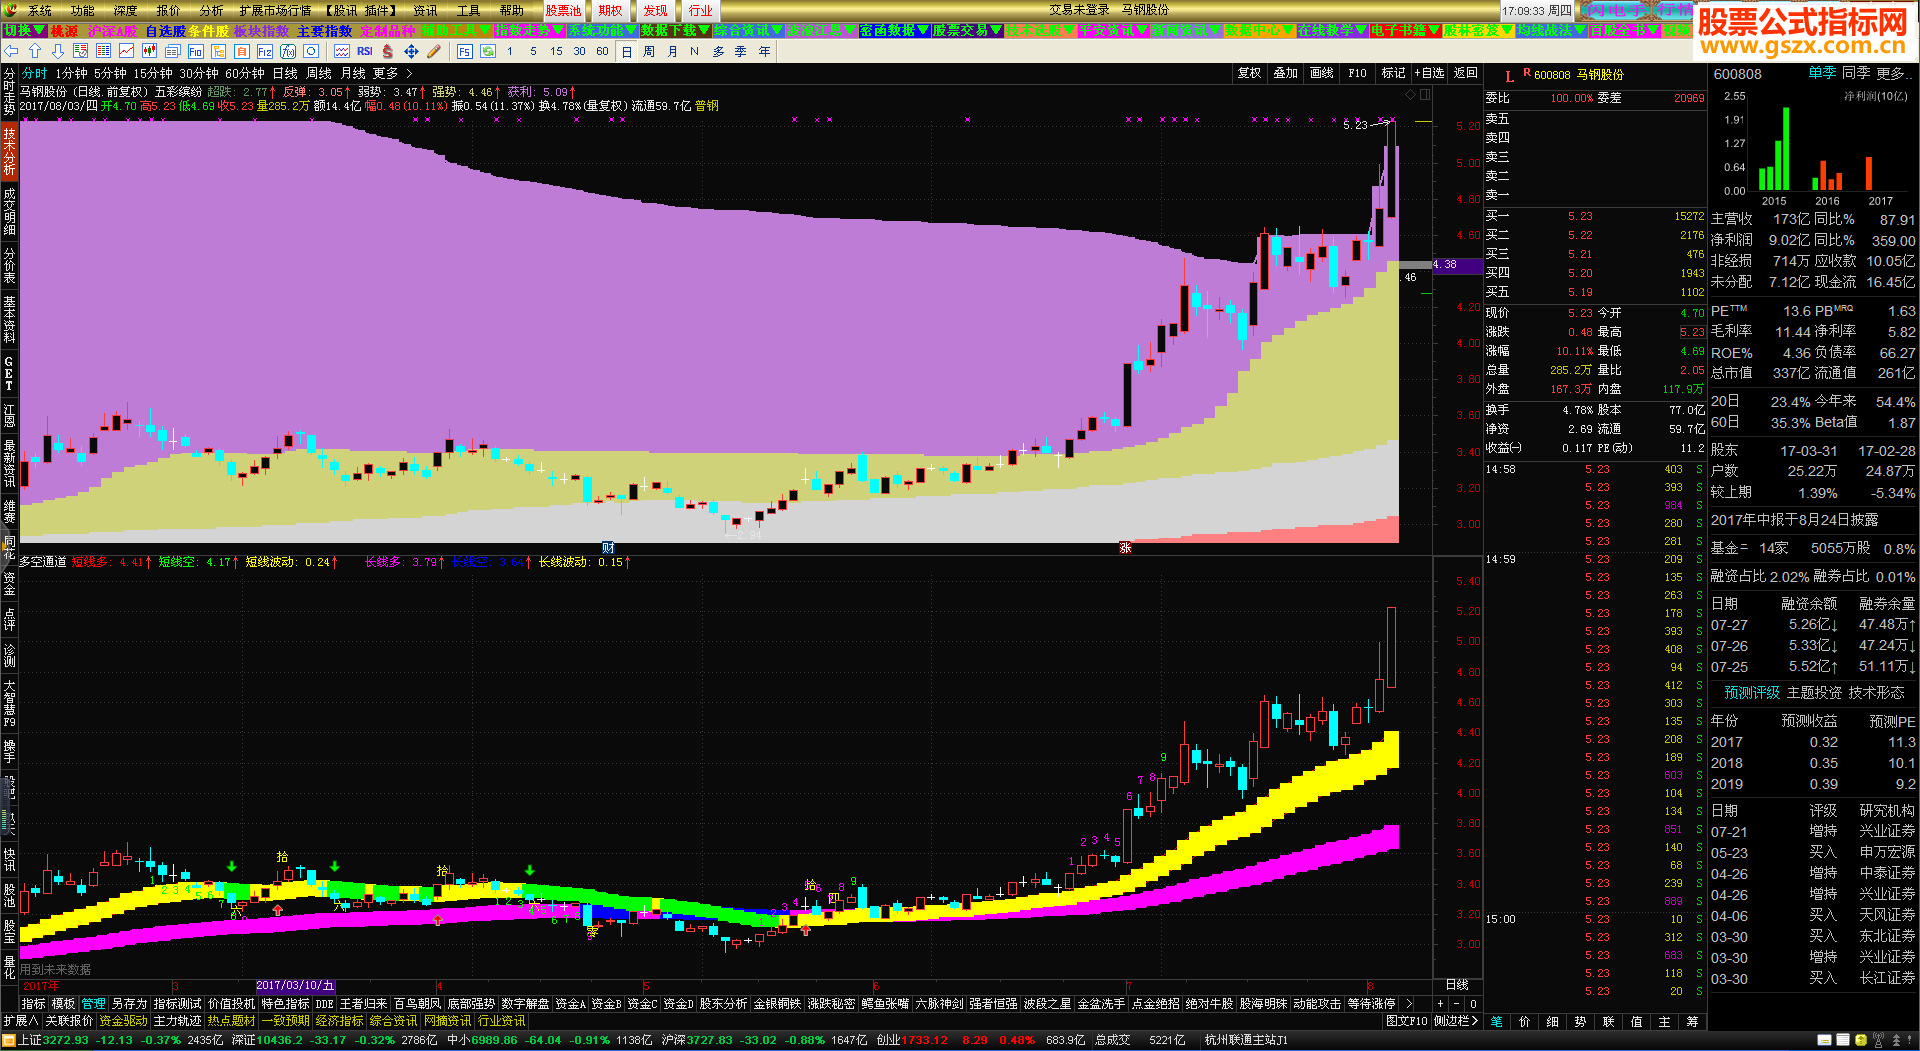
Task: Click the Fi2 toolbar icon
Action: point(265,51)
